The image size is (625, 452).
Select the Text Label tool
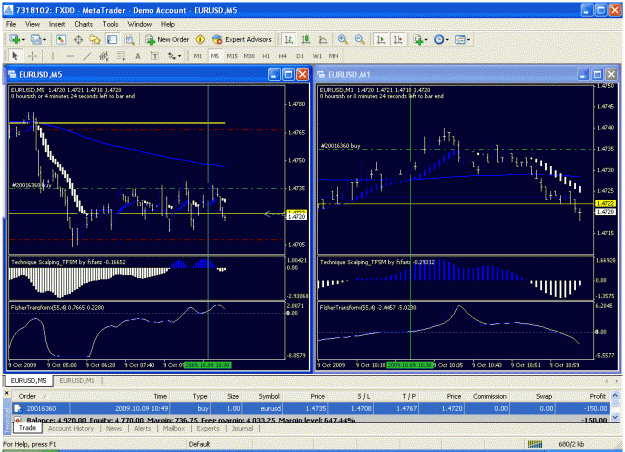pyautogui.click(x=155, y=56)
